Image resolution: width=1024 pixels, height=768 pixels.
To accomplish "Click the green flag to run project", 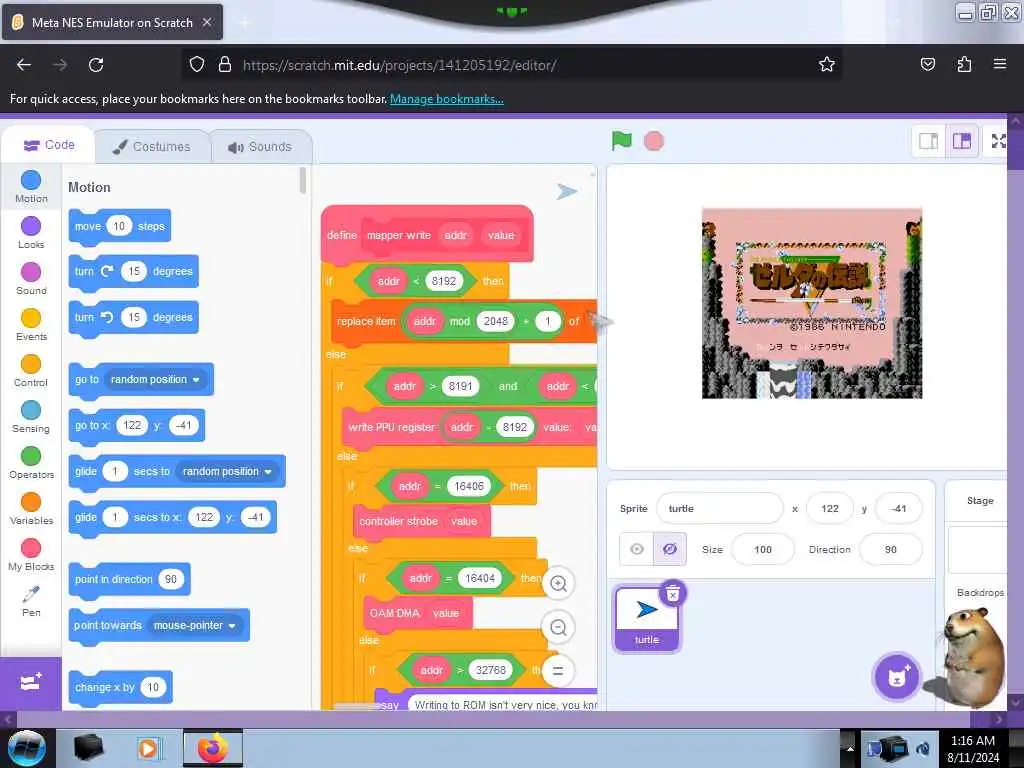I will click(621, 140).
